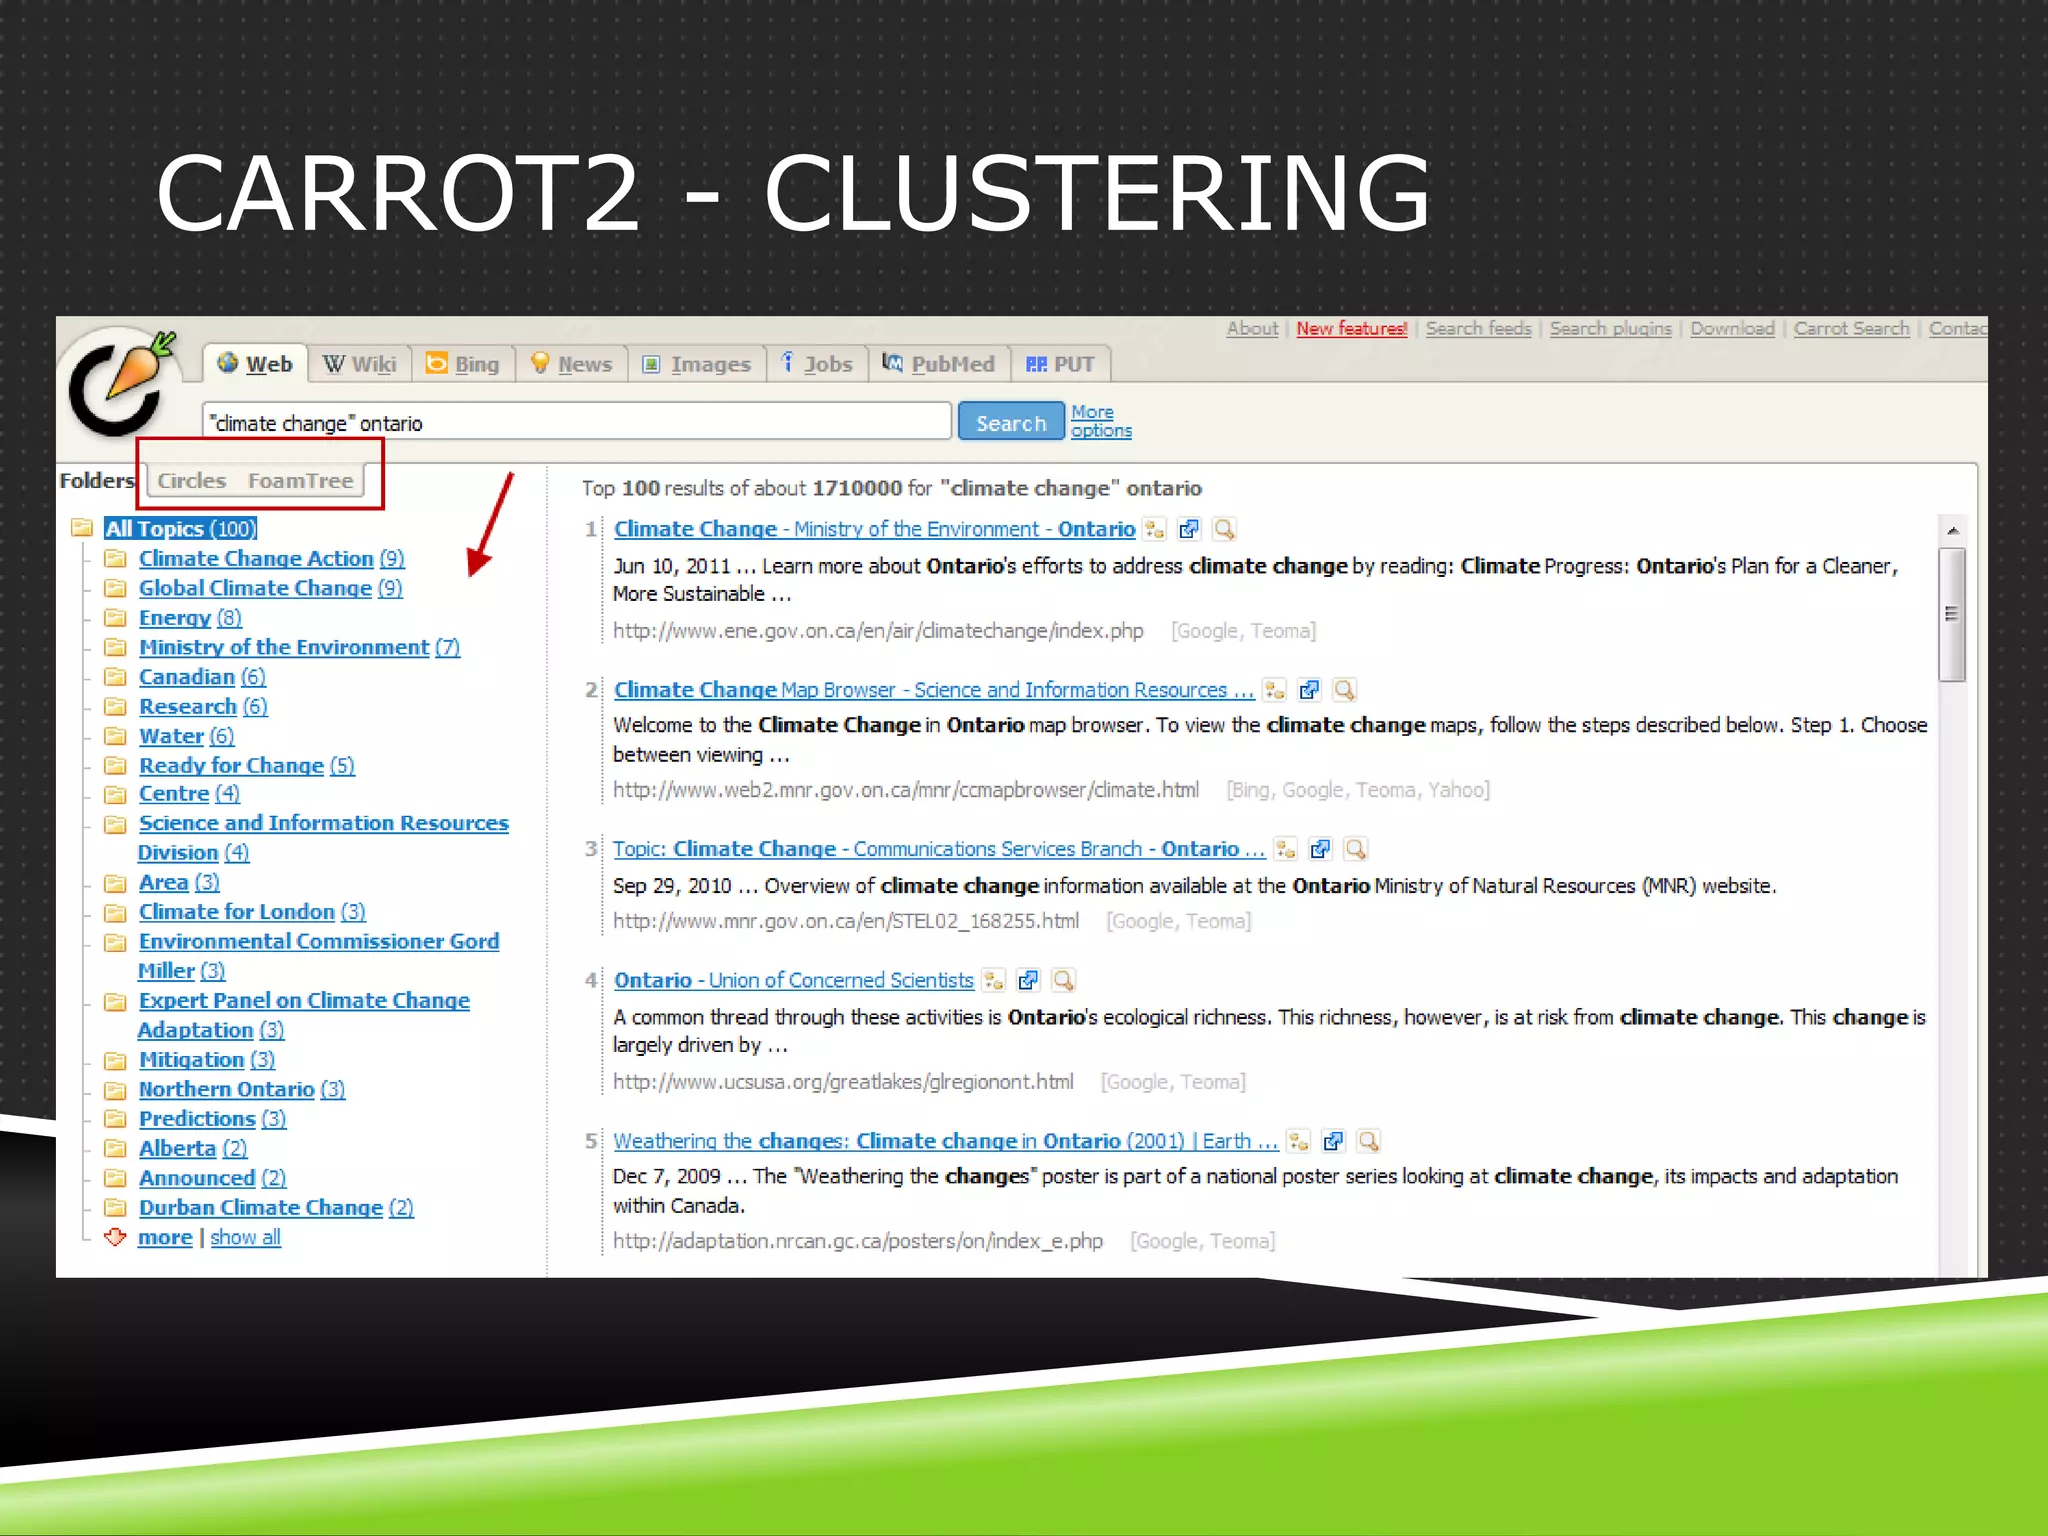Open the Search plugins link
Viewport: 2048px width, 1536px height.
coord(1610,328)
